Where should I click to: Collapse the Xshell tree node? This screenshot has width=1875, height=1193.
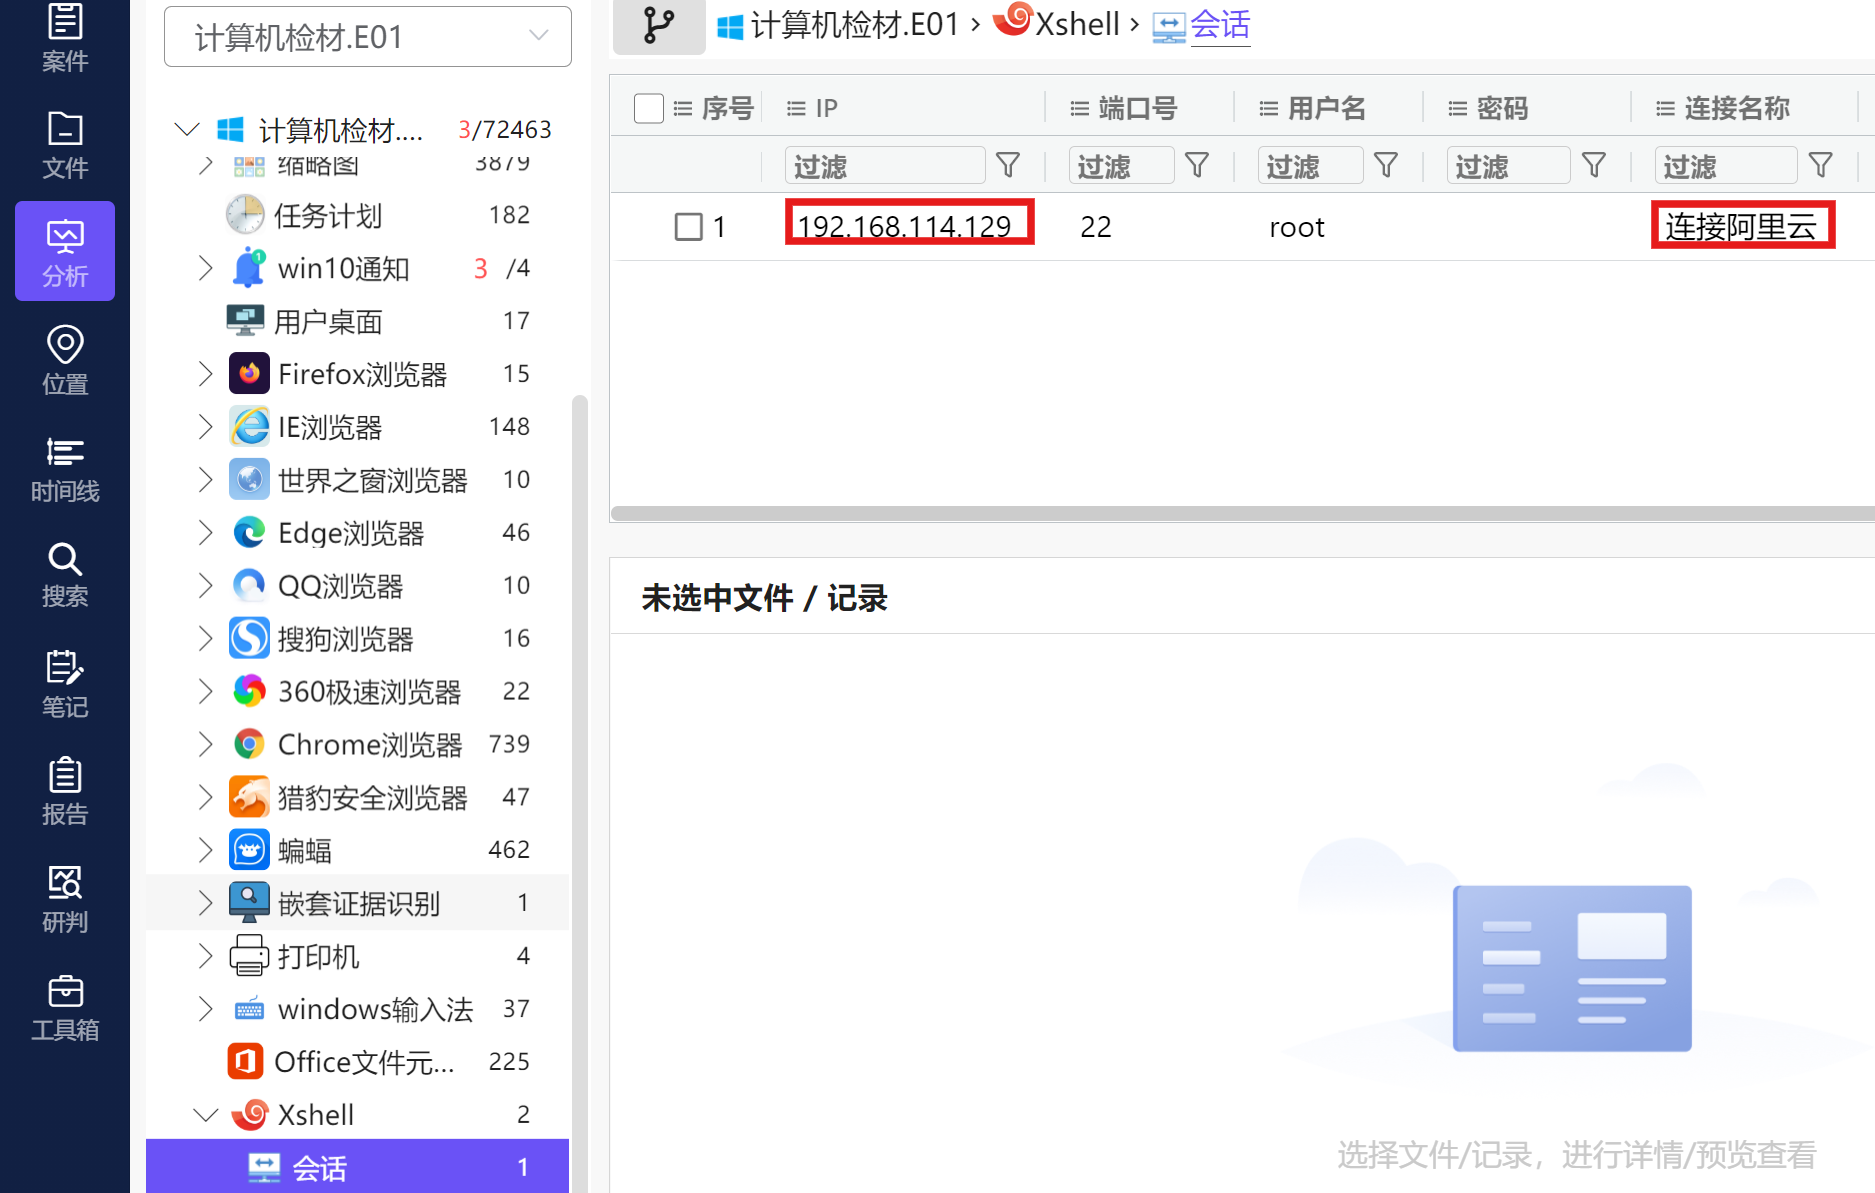205,1114
